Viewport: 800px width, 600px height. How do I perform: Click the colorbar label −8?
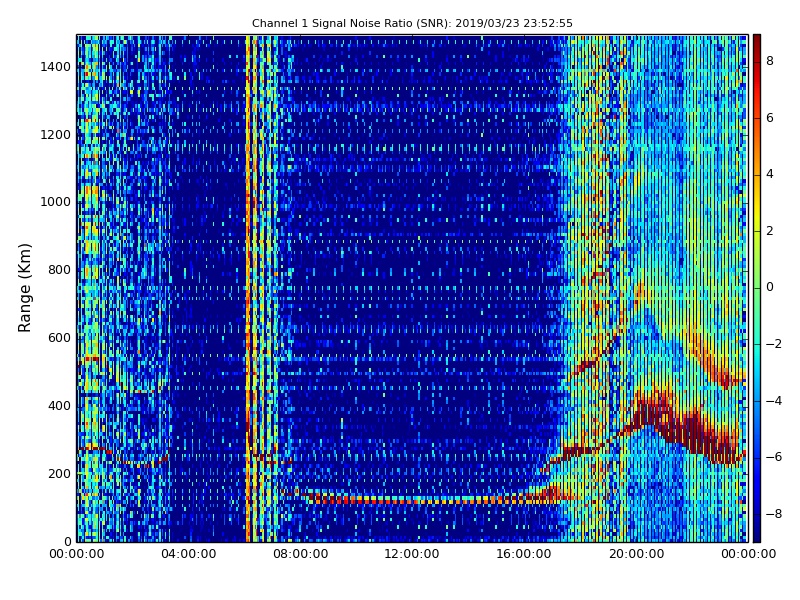774,514
